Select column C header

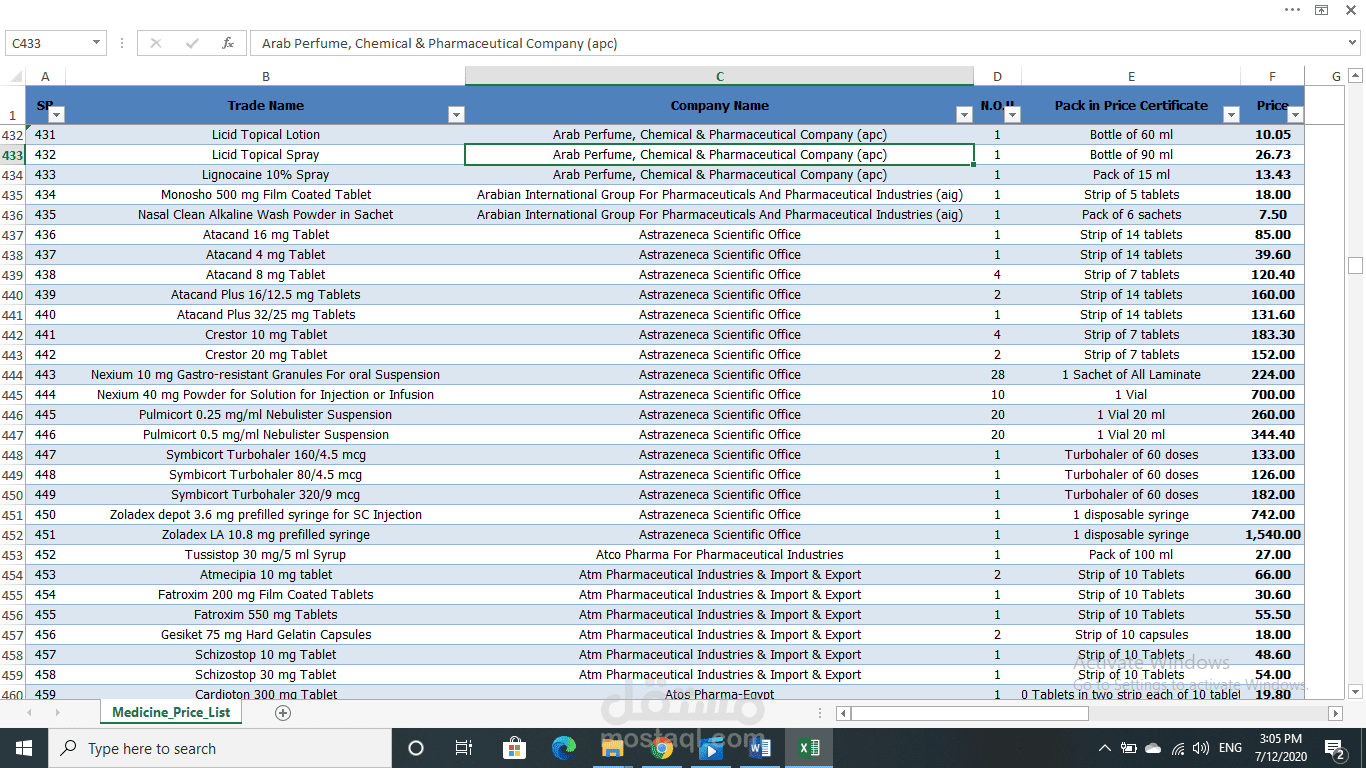point(720,76)
